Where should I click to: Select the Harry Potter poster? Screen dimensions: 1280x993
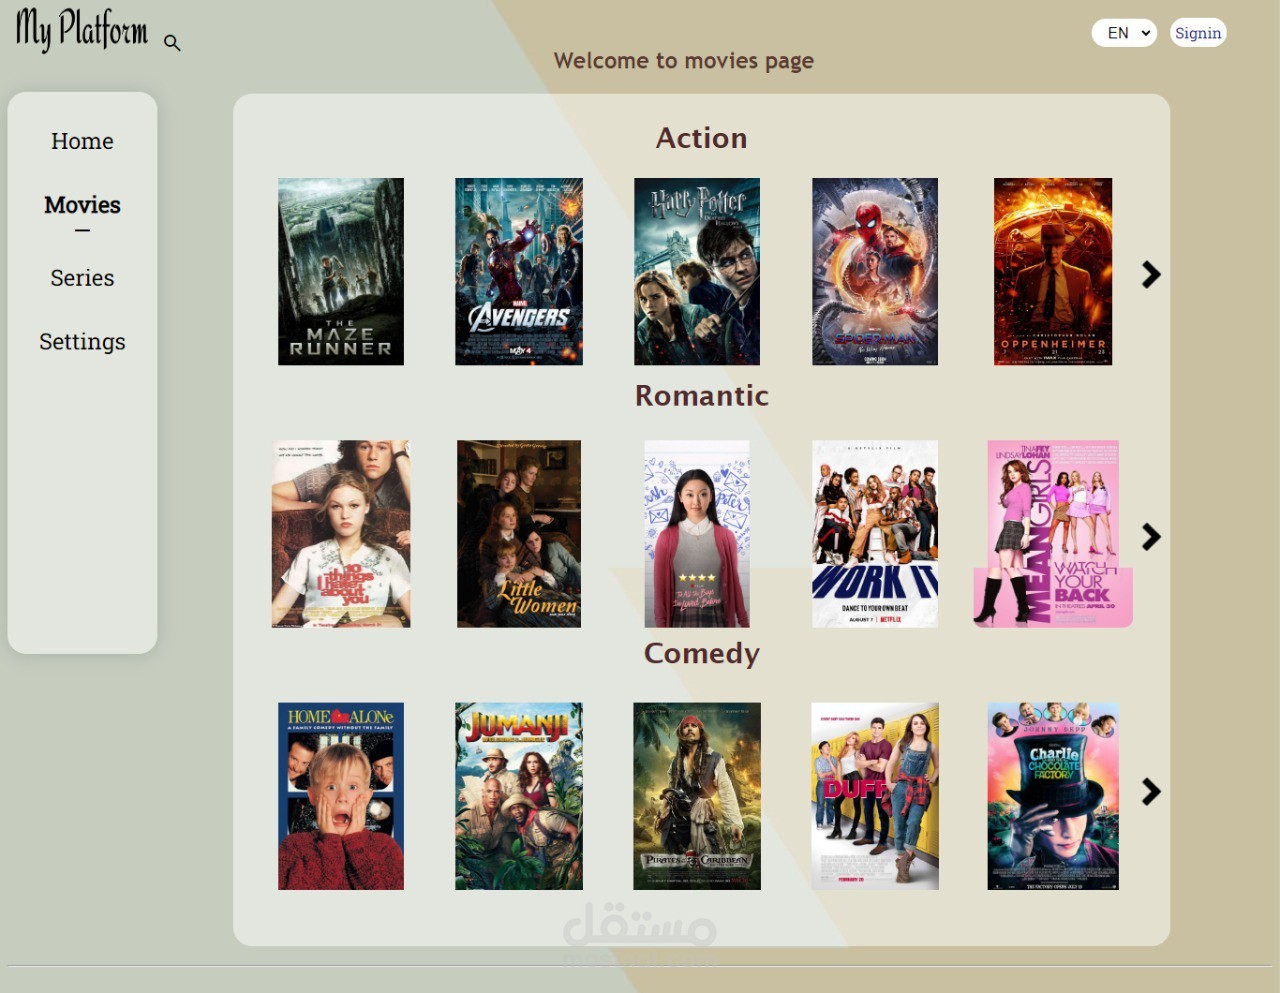[697, 272]
